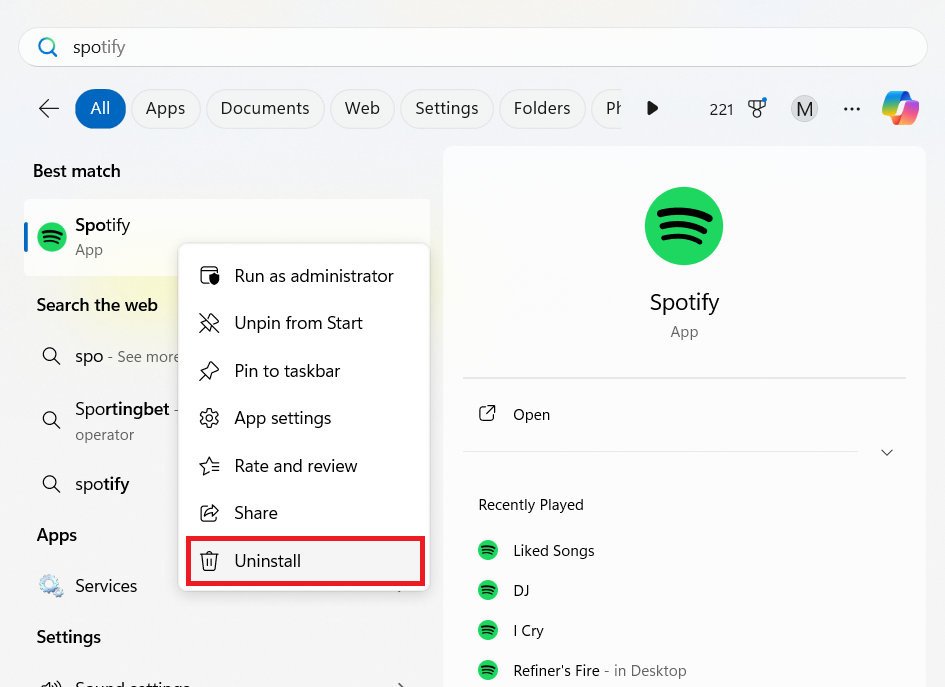Open the M account avatar
This screenshot has height=687, width=945.
pos(804,109)
